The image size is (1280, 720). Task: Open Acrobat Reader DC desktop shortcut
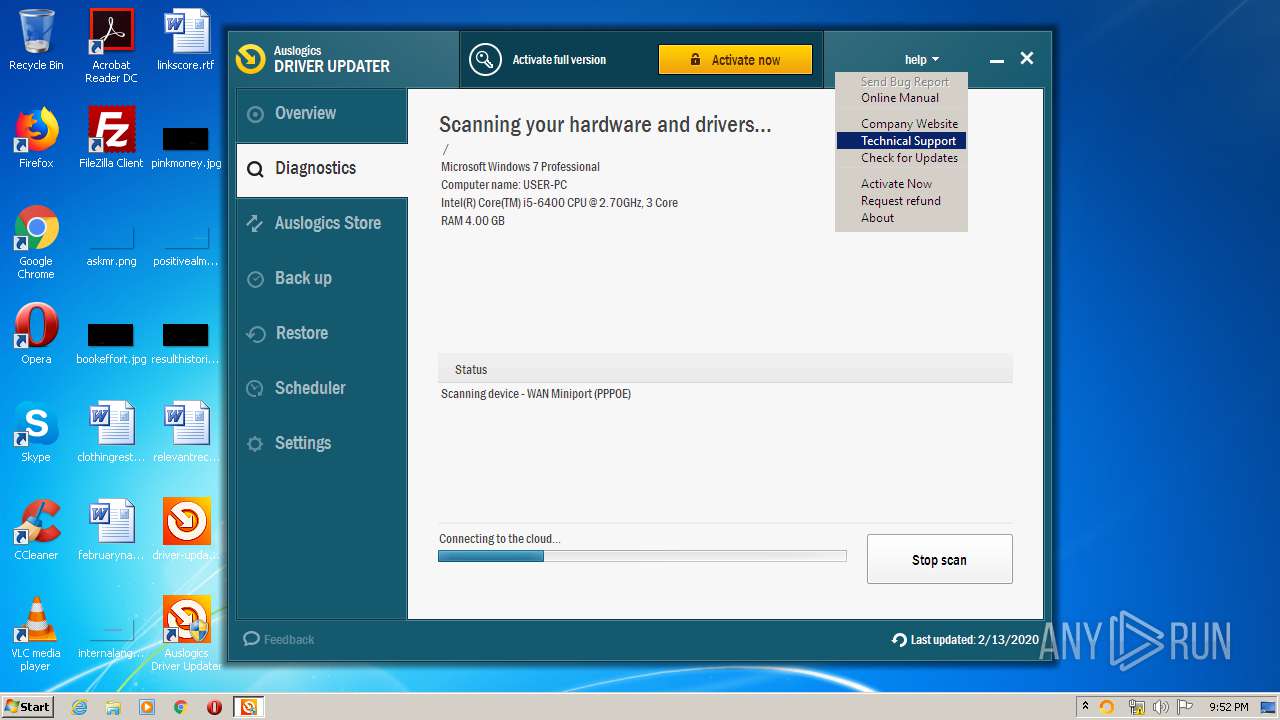point(111,45)
